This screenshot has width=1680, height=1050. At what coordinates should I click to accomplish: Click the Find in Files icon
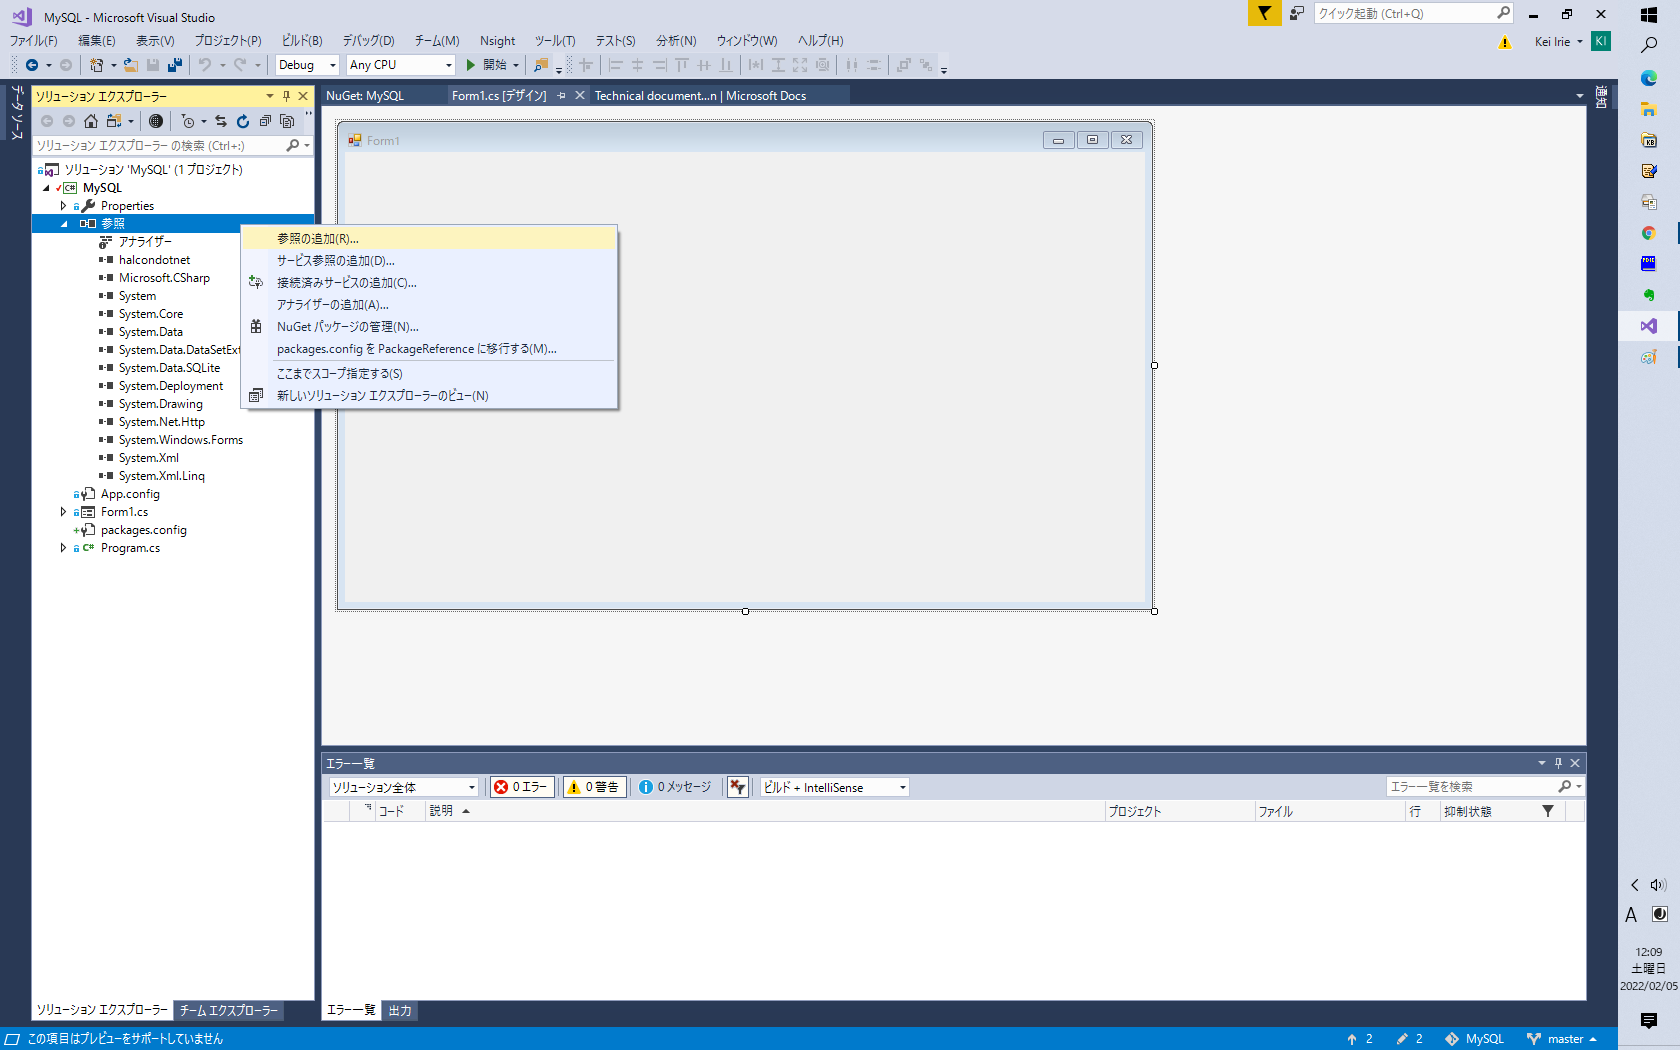pyautogui.click(x=541, y=65)
